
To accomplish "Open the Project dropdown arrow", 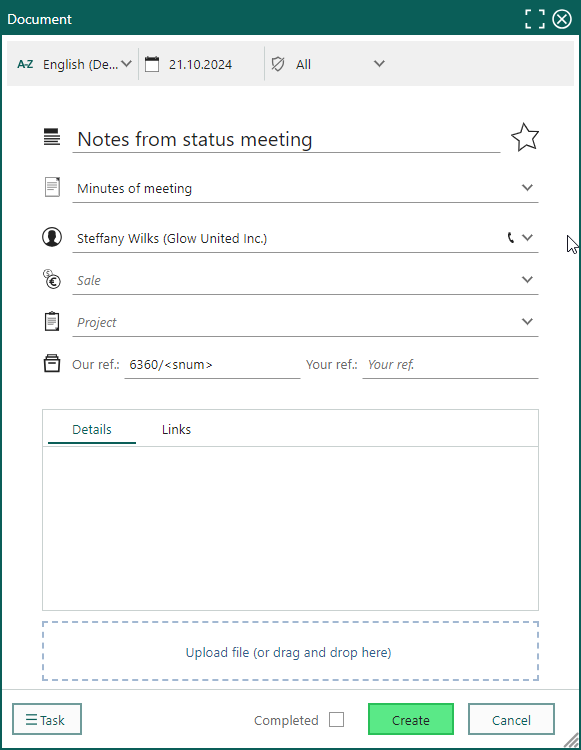I will [527, 321].
